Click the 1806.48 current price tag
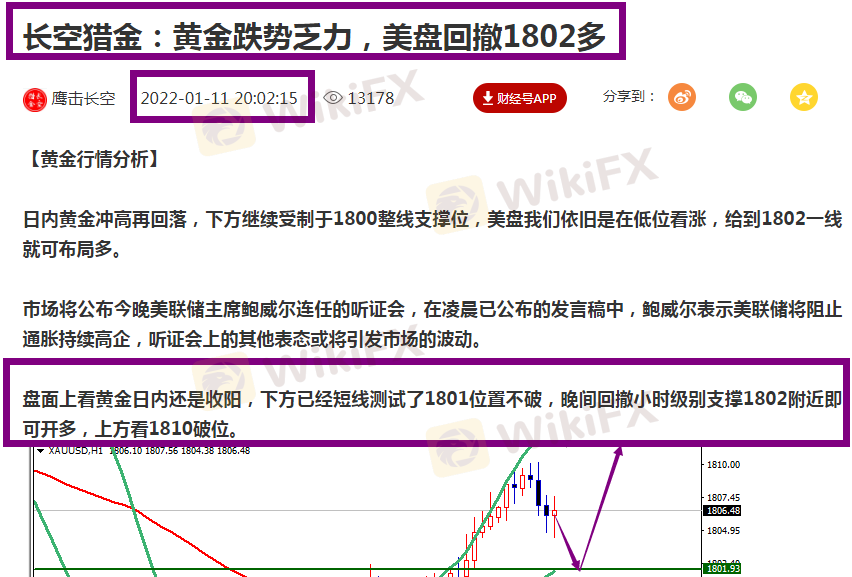Screen dimensions: 852x577 click(722, 510)
